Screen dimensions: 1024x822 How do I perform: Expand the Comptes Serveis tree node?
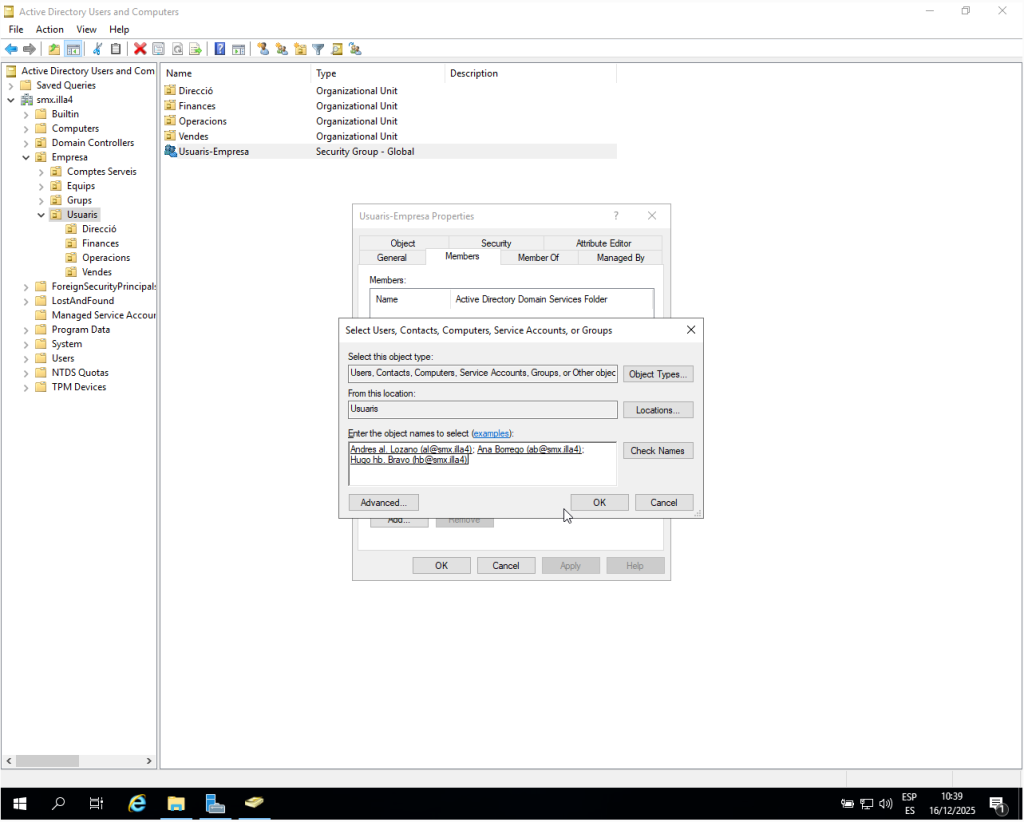pyautogui.click(x=41, y=172)
